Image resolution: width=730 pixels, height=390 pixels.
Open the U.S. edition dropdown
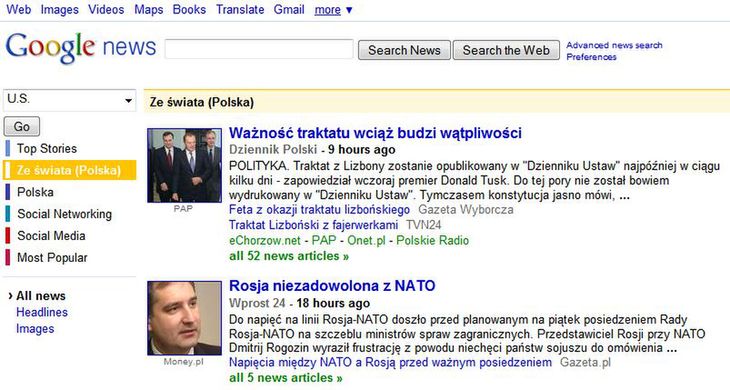click(69, 100)
